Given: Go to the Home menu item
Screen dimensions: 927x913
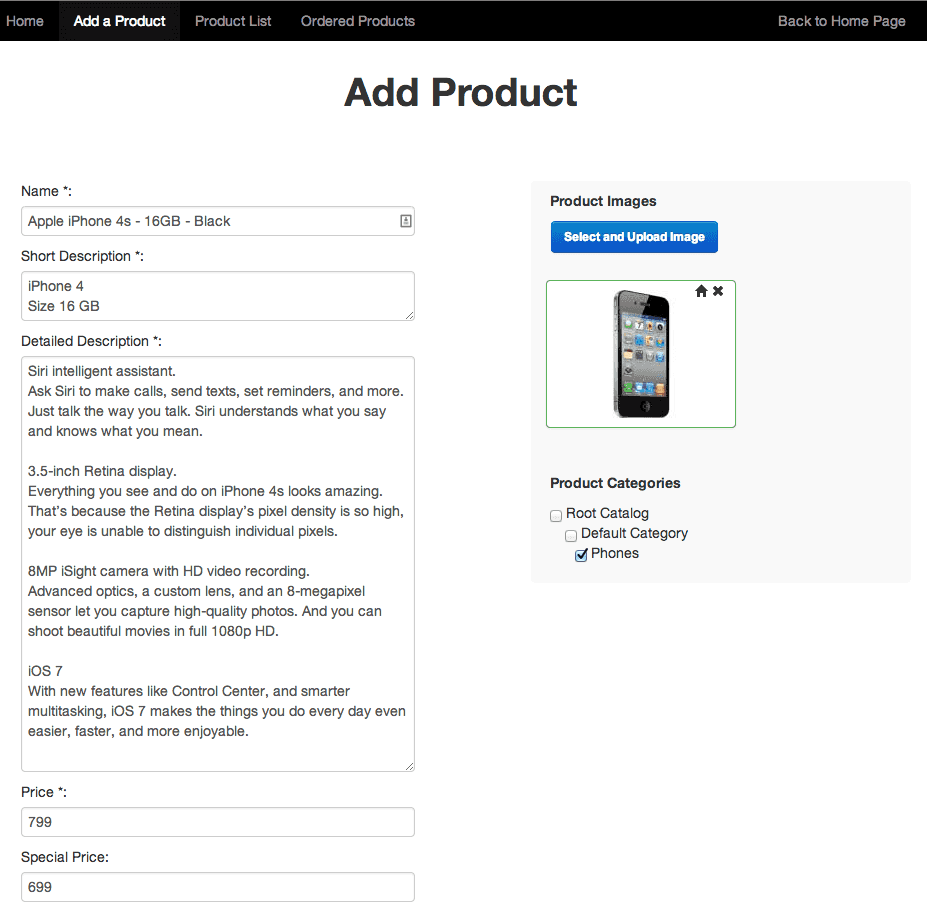Looking at the screenshot, I should click(x=25, y=21).
